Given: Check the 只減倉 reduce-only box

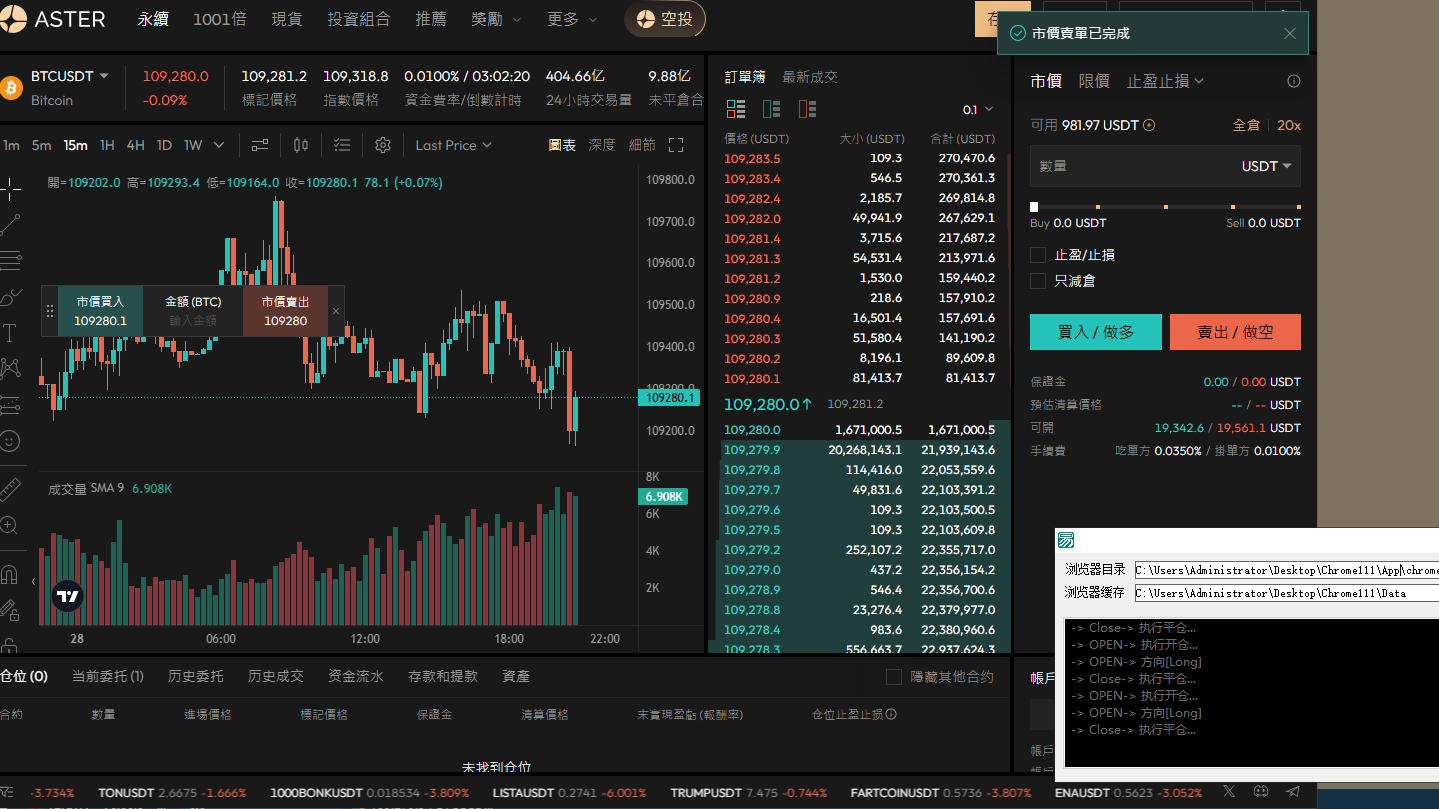Looking at the screenshot, I should 1038,281.
